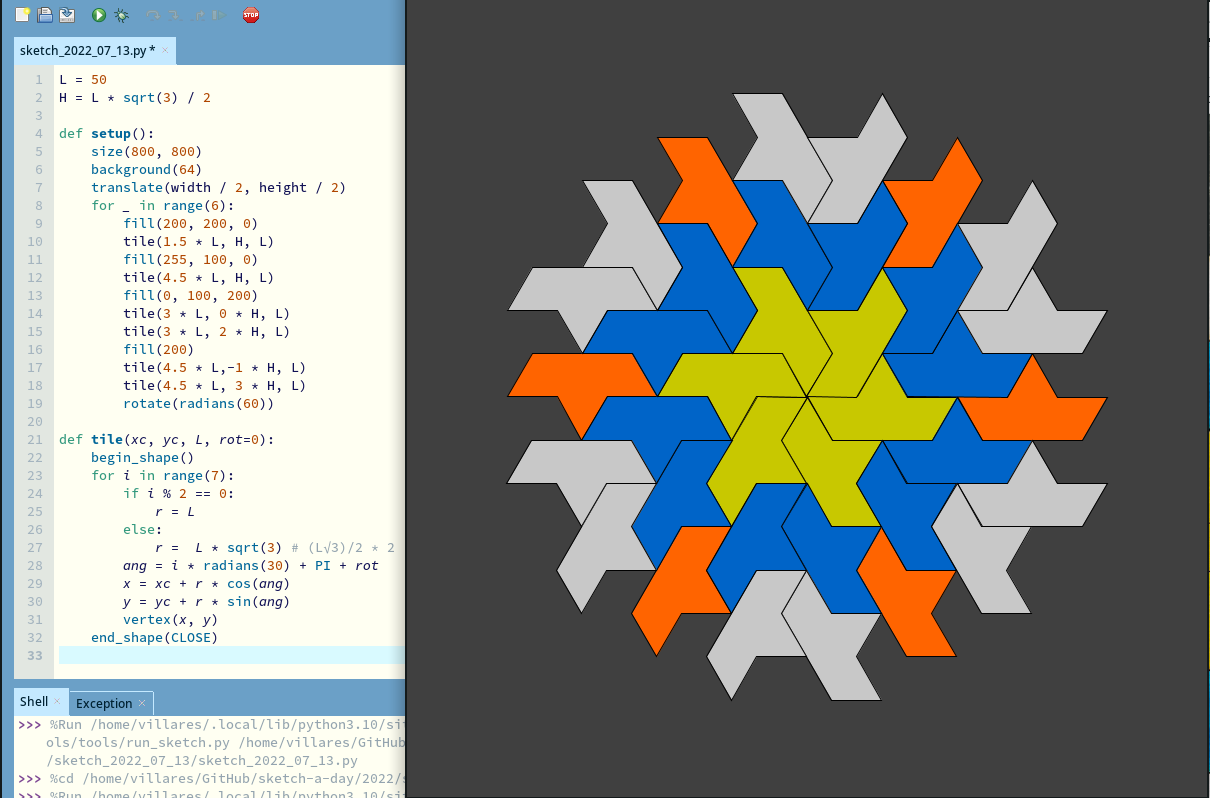Click 'translate(width / 2, height / 2)' line
The height and width of the screenshot is (798, 1210).
tap(219, 187)
